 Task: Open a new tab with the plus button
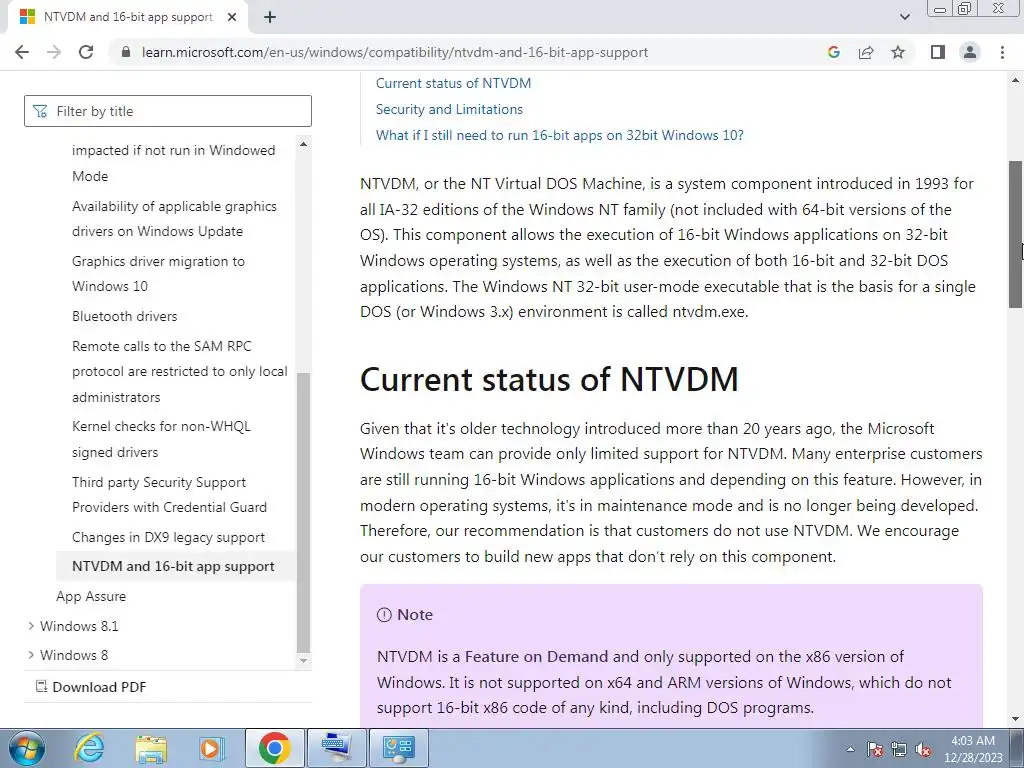point(270,18)
